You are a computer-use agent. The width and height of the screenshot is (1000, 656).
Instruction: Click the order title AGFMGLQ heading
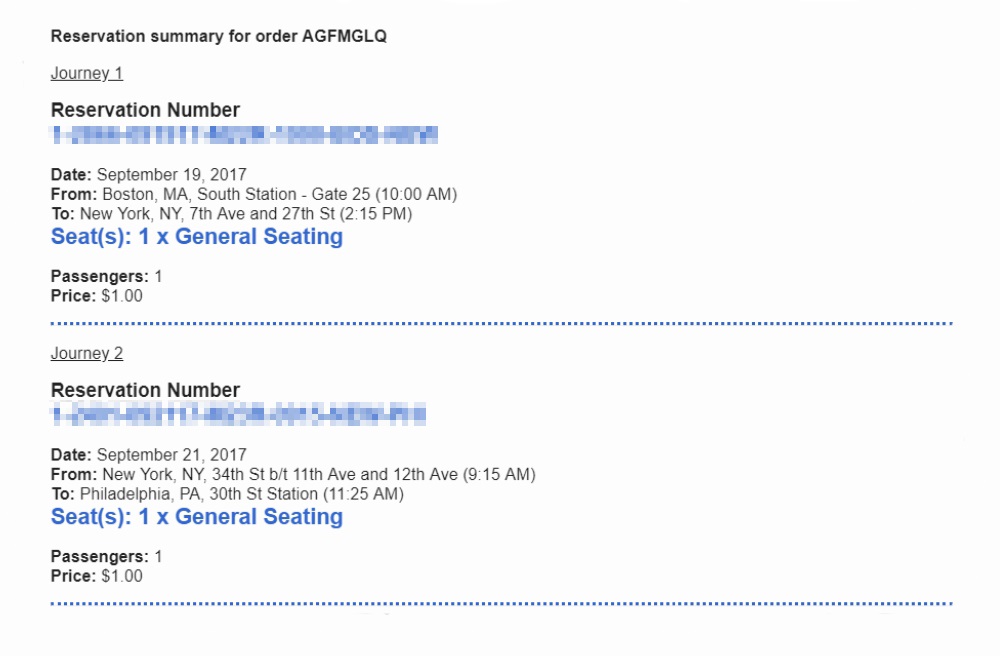[x=219, y=36]
